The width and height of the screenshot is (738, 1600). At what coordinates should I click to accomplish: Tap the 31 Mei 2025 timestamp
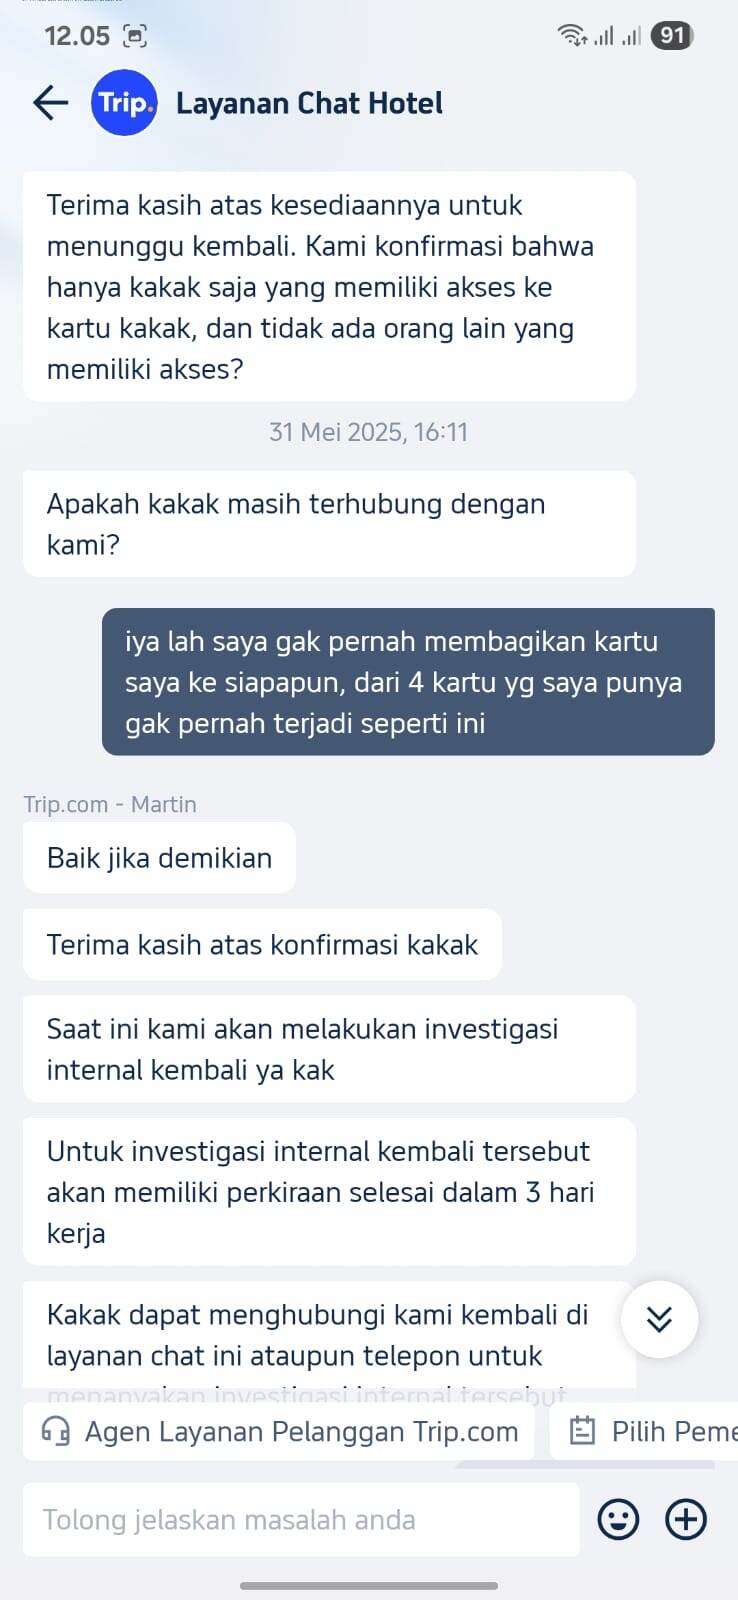point(368,432)
